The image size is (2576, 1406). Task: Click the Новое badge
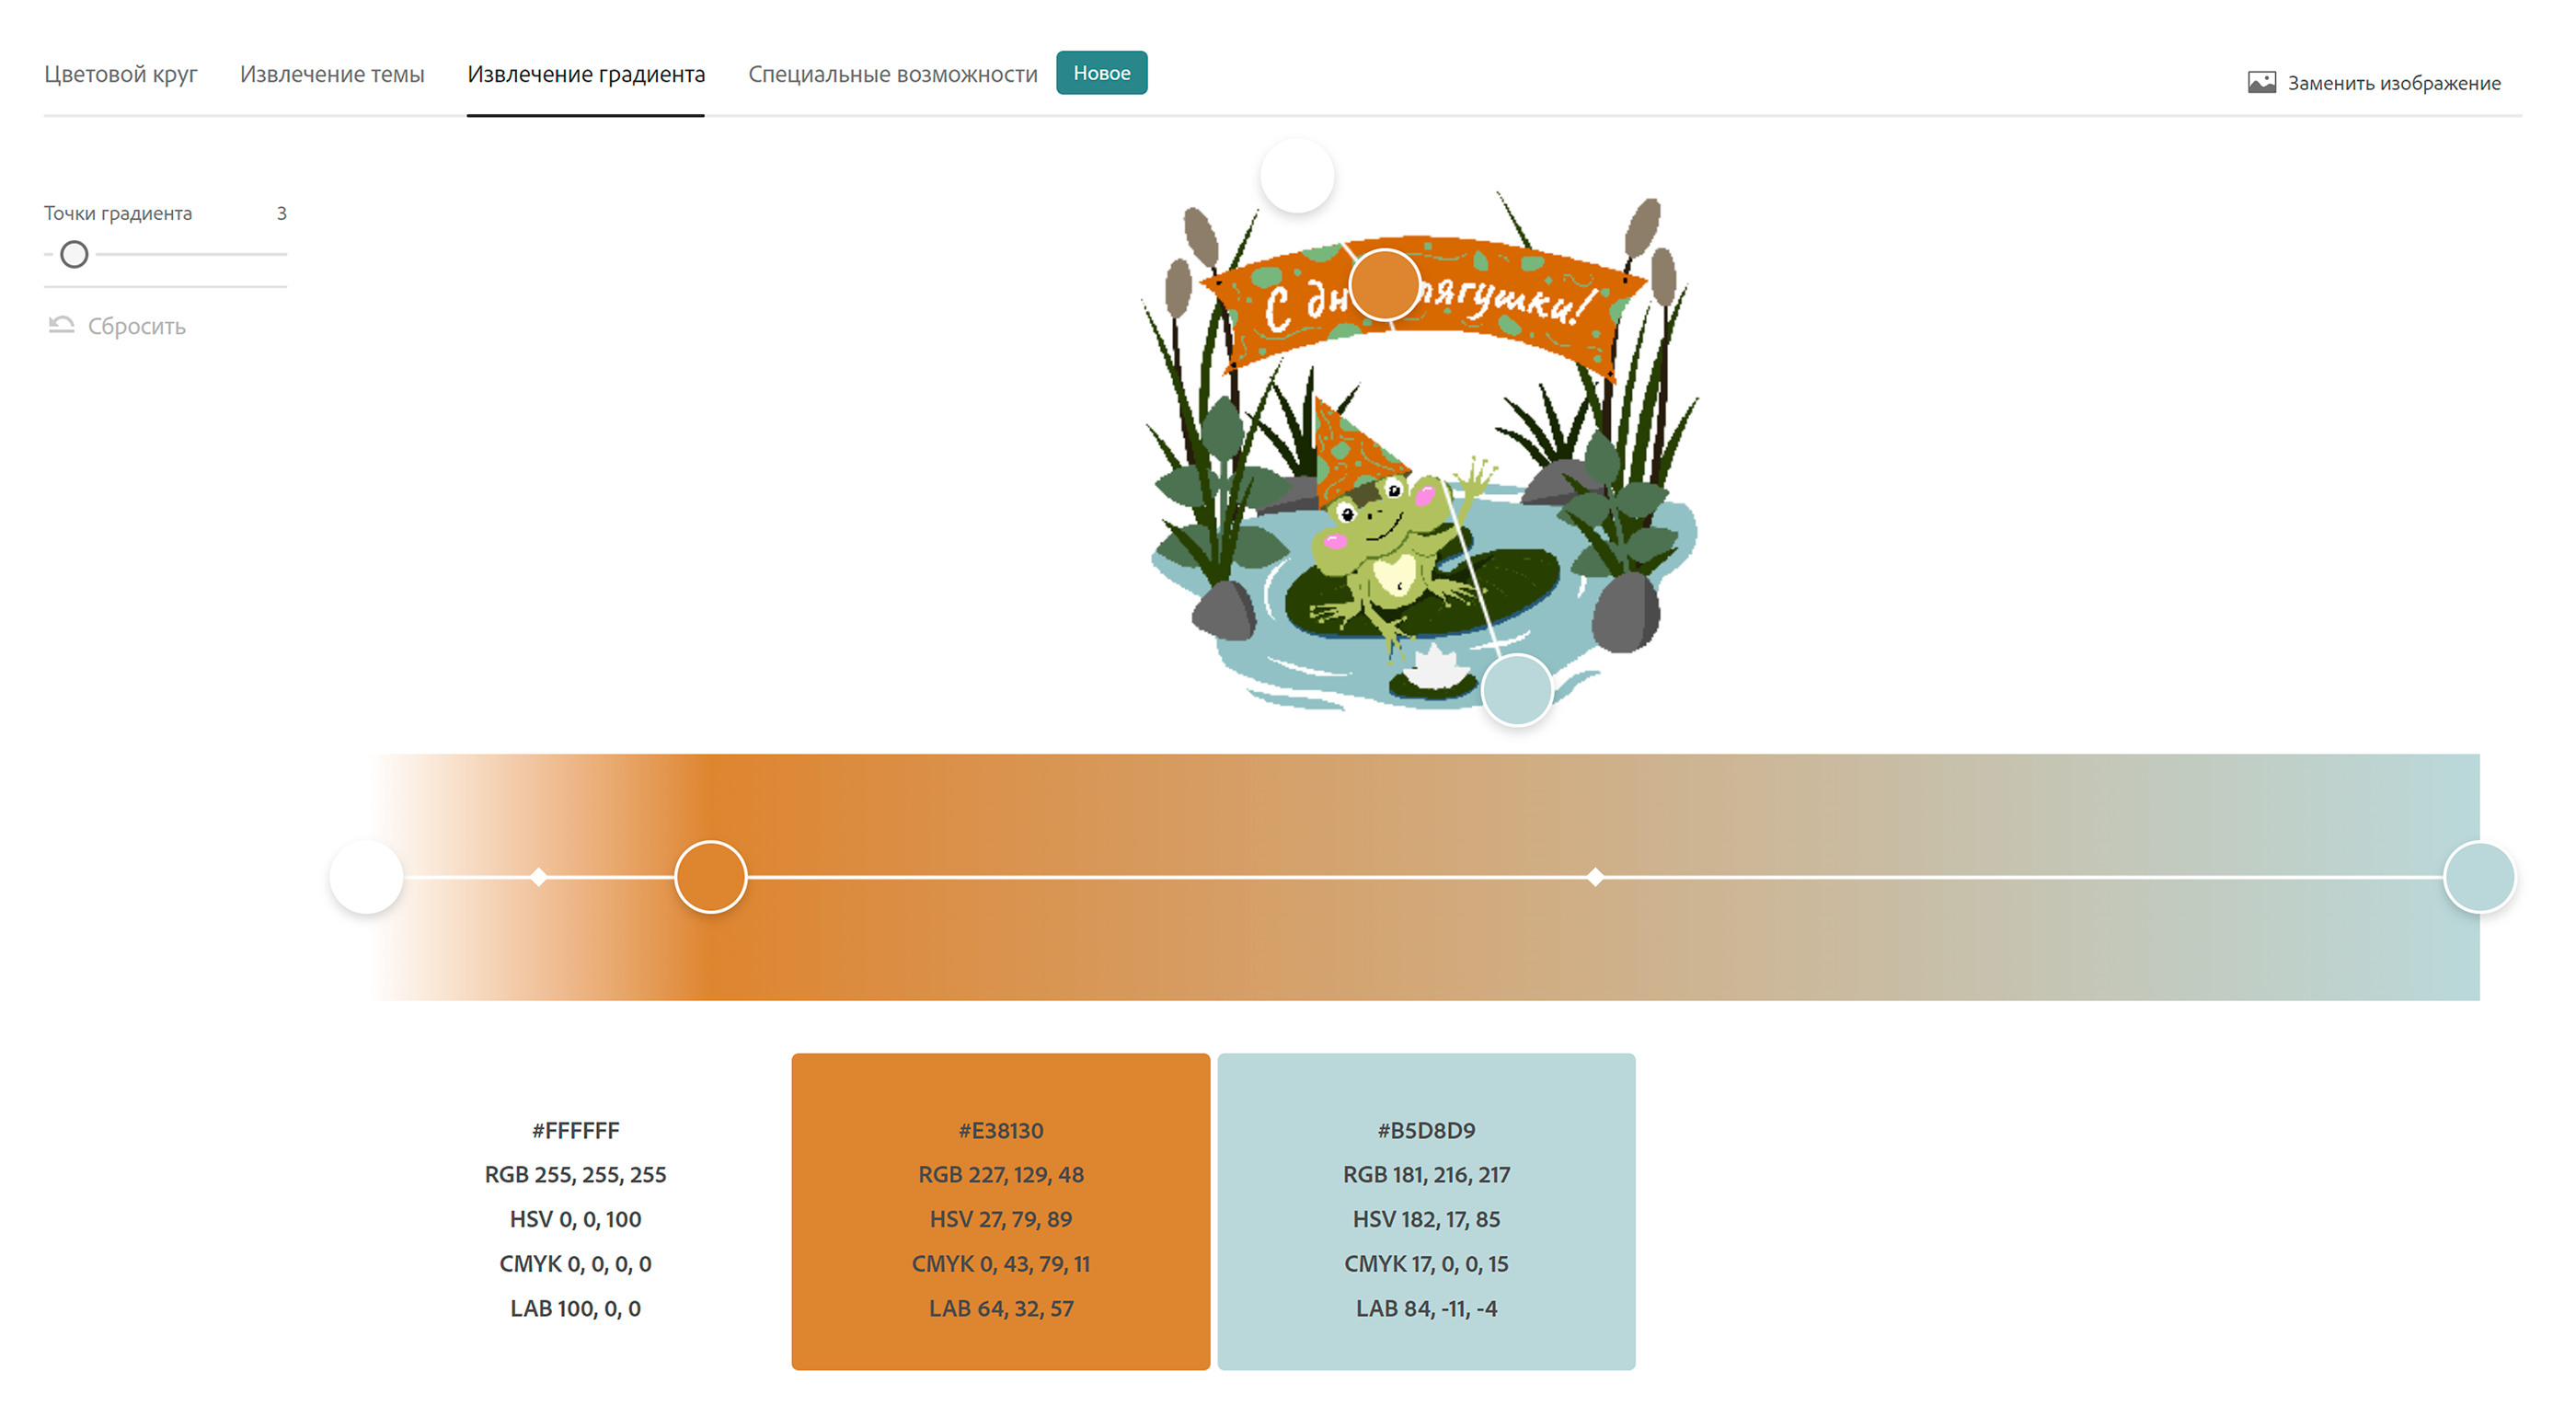click(1101, 73)
